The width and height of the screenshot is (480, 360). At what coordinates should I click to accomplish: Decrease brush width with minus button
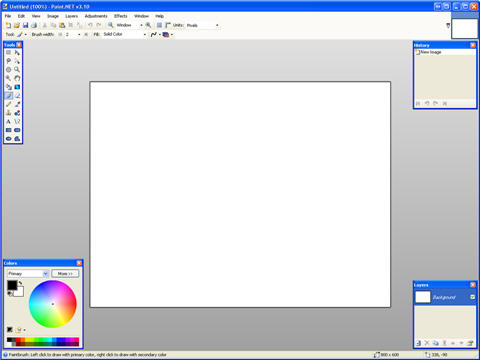60,34
